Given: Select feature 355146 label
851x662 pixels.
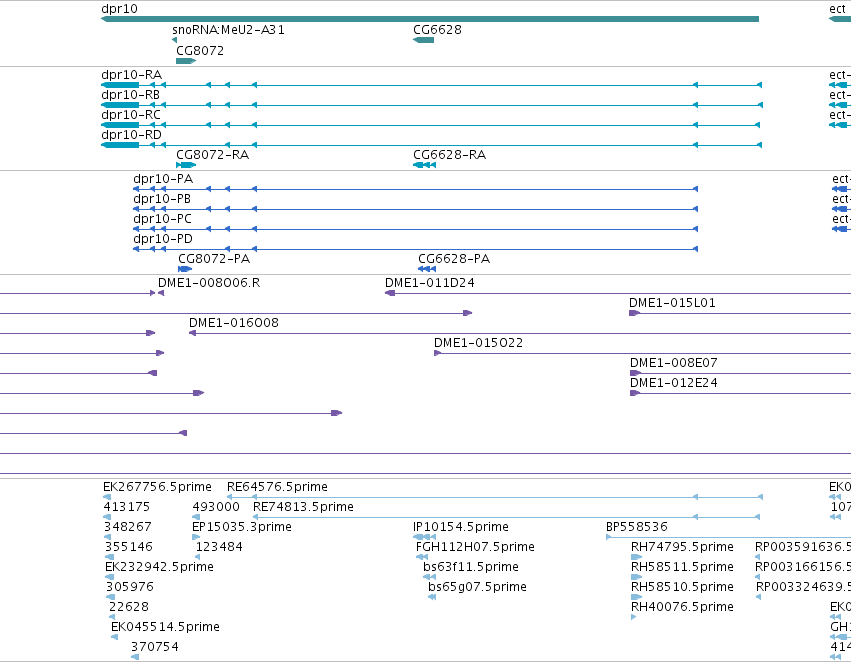Looking at the screenshot, I should pos(129,547).
